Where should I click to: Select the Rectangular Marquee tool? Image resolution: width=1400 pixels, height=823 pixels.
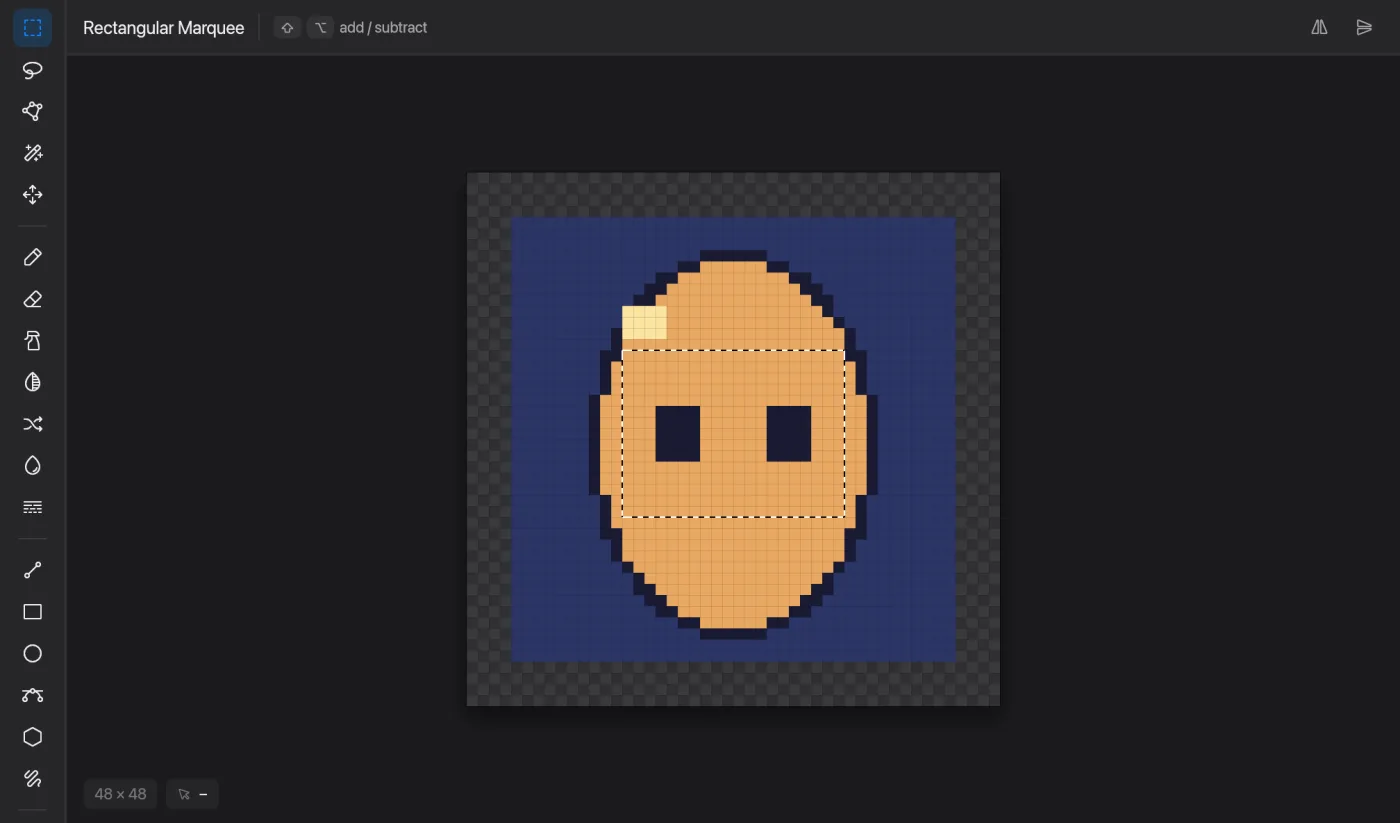33,28
